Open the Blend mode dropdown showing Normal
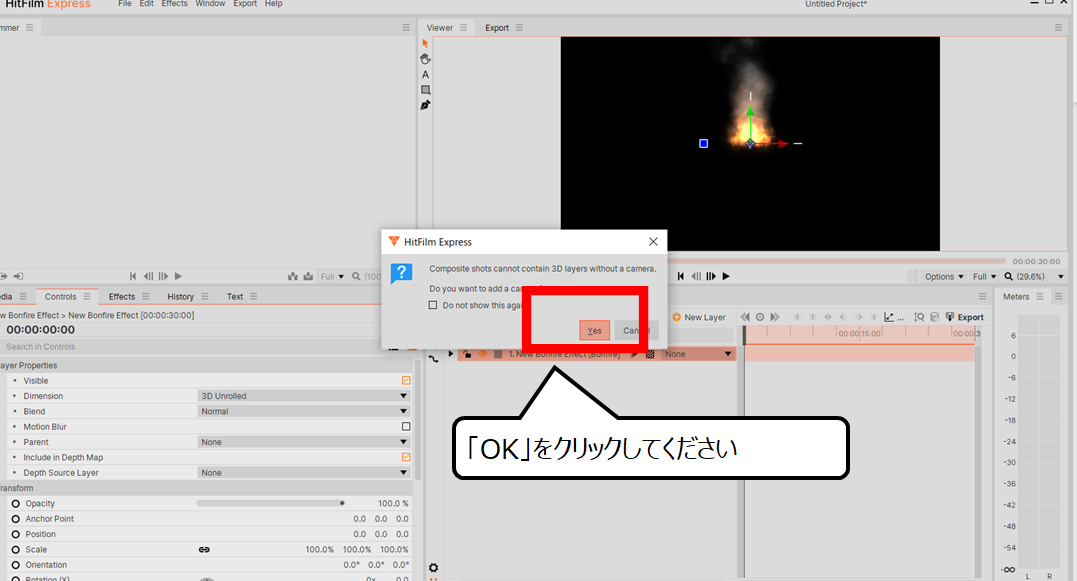 pyautogui.click(x=304, y=411)
